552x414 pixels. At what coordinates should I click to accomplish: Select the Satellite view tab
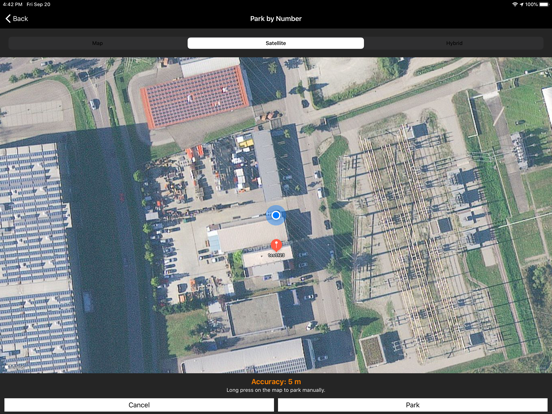click(x=276, y=43)
